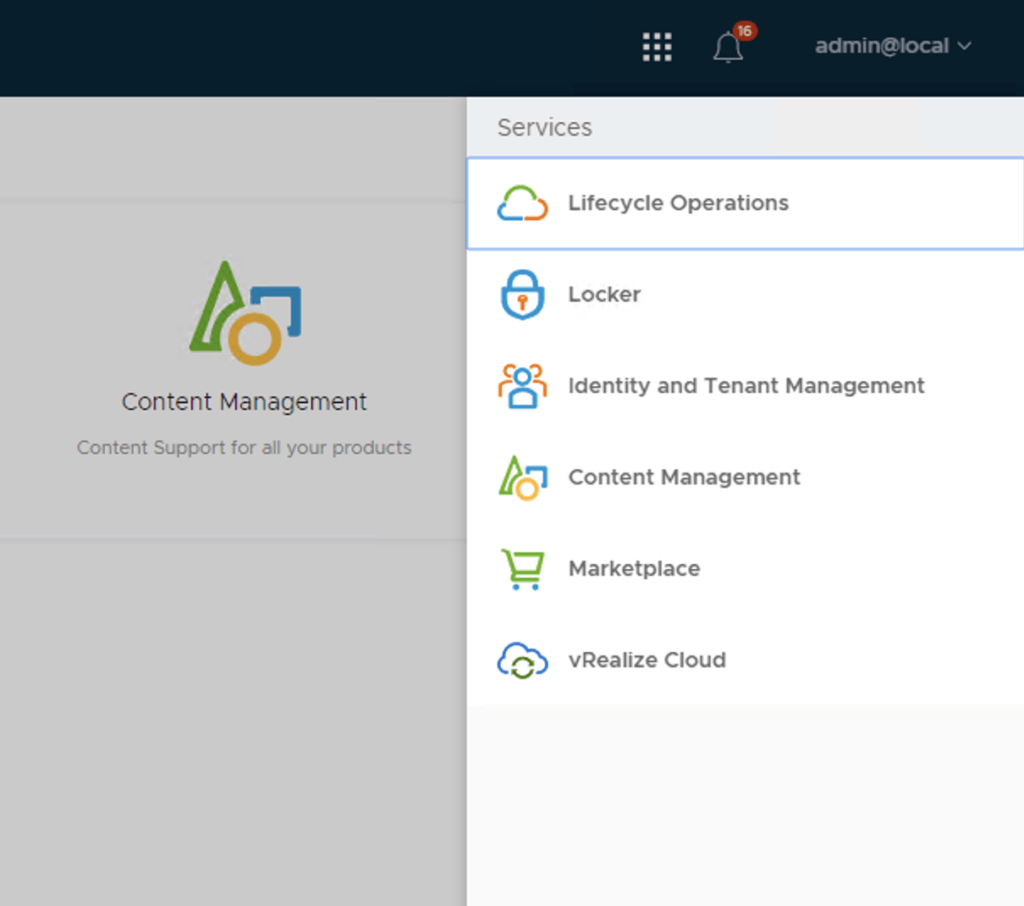Viewport: 1024px width, 906px height.
Task: Click the Identity and Tenant Management people icon
Action: coord(522,386)
